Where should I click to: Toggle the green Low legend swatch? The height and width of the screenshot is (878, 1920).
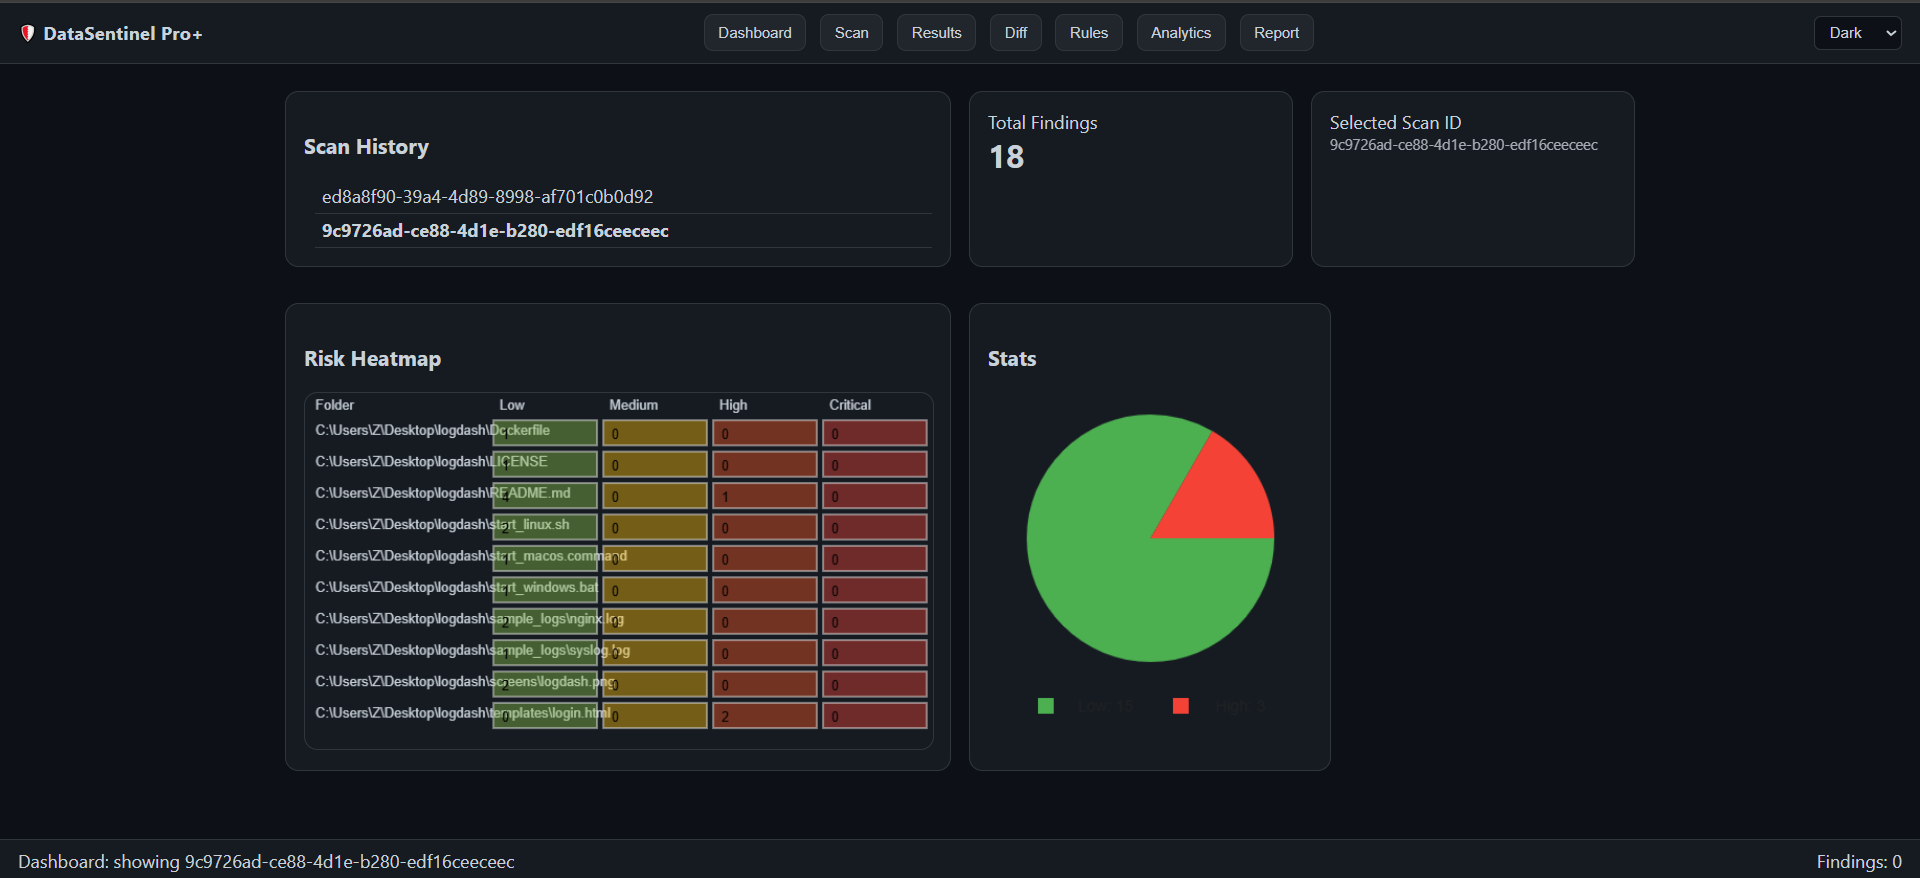[x=1046, y=706]
